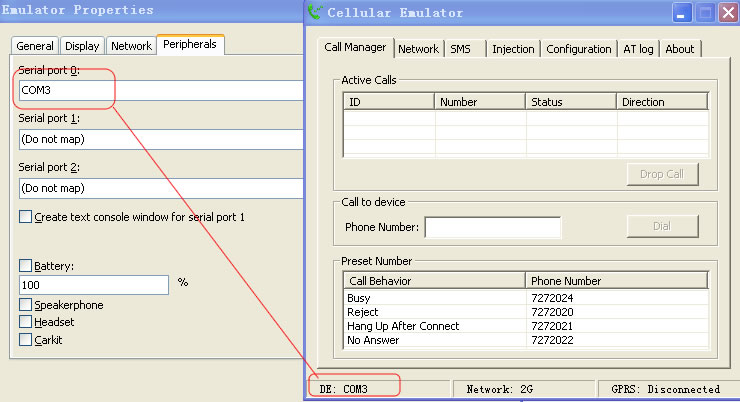Go to the Injection tab

coord(513,49)
